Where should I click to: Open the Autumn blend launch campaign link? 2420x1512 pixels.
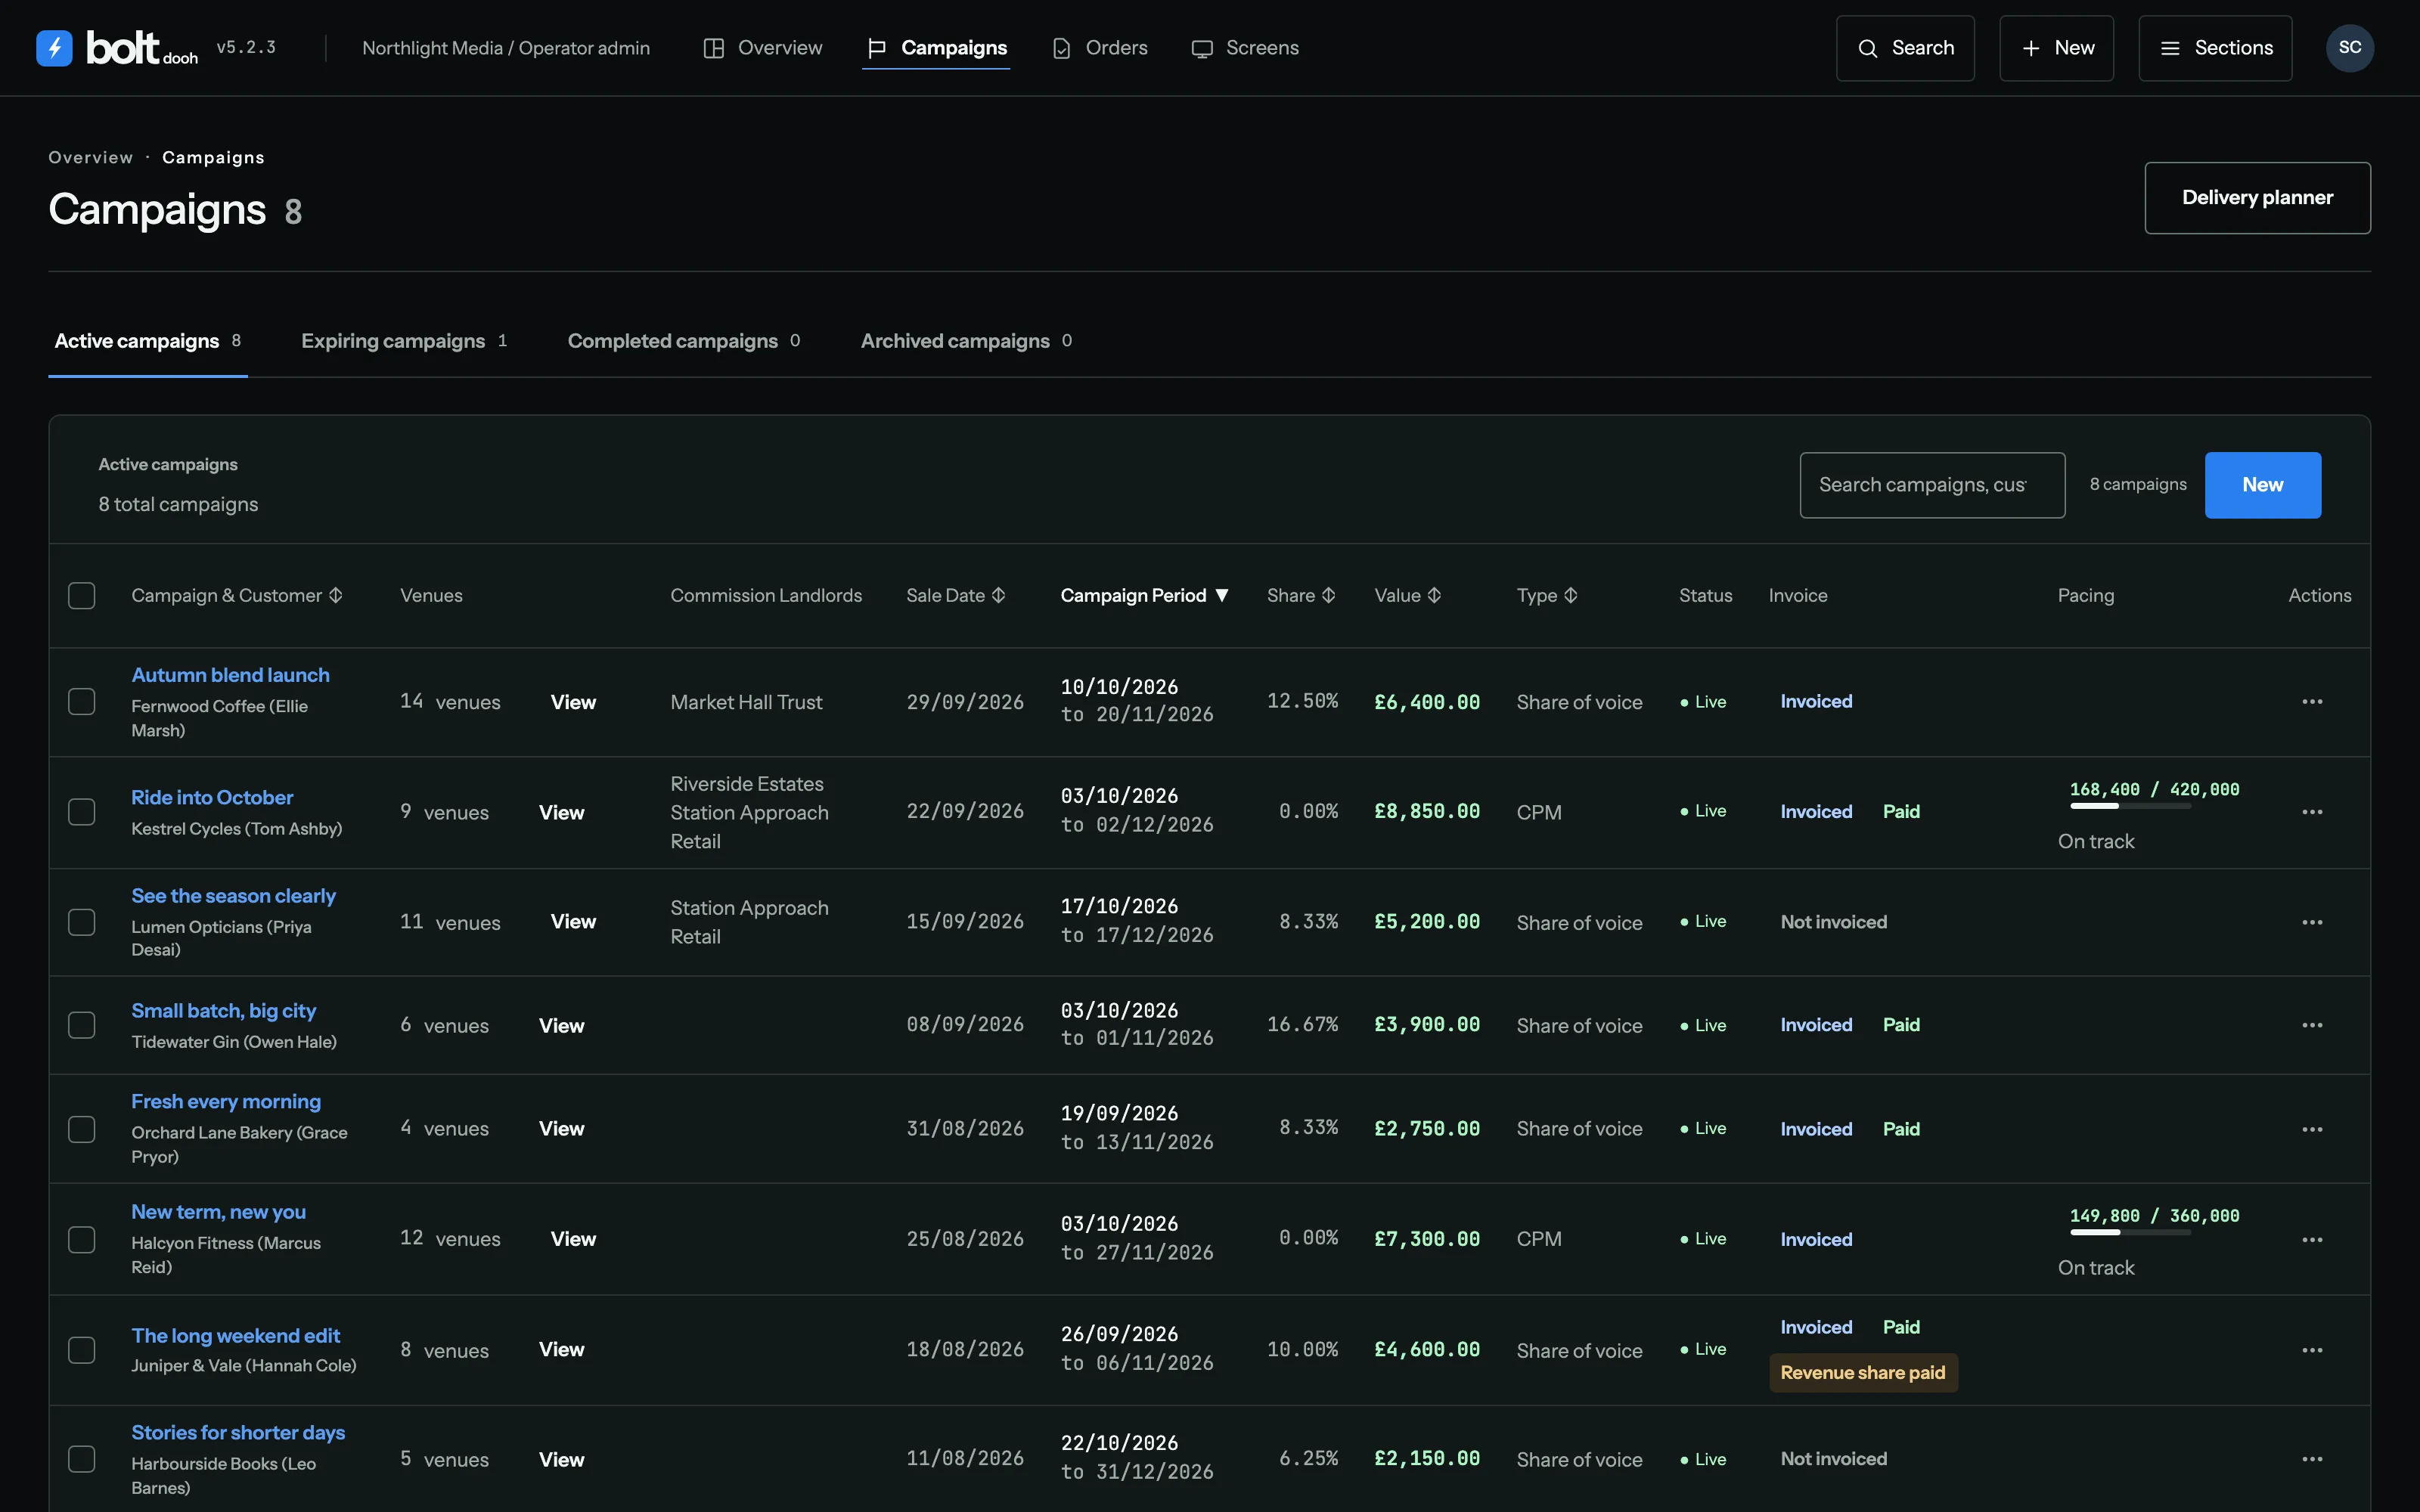point(230,675)
